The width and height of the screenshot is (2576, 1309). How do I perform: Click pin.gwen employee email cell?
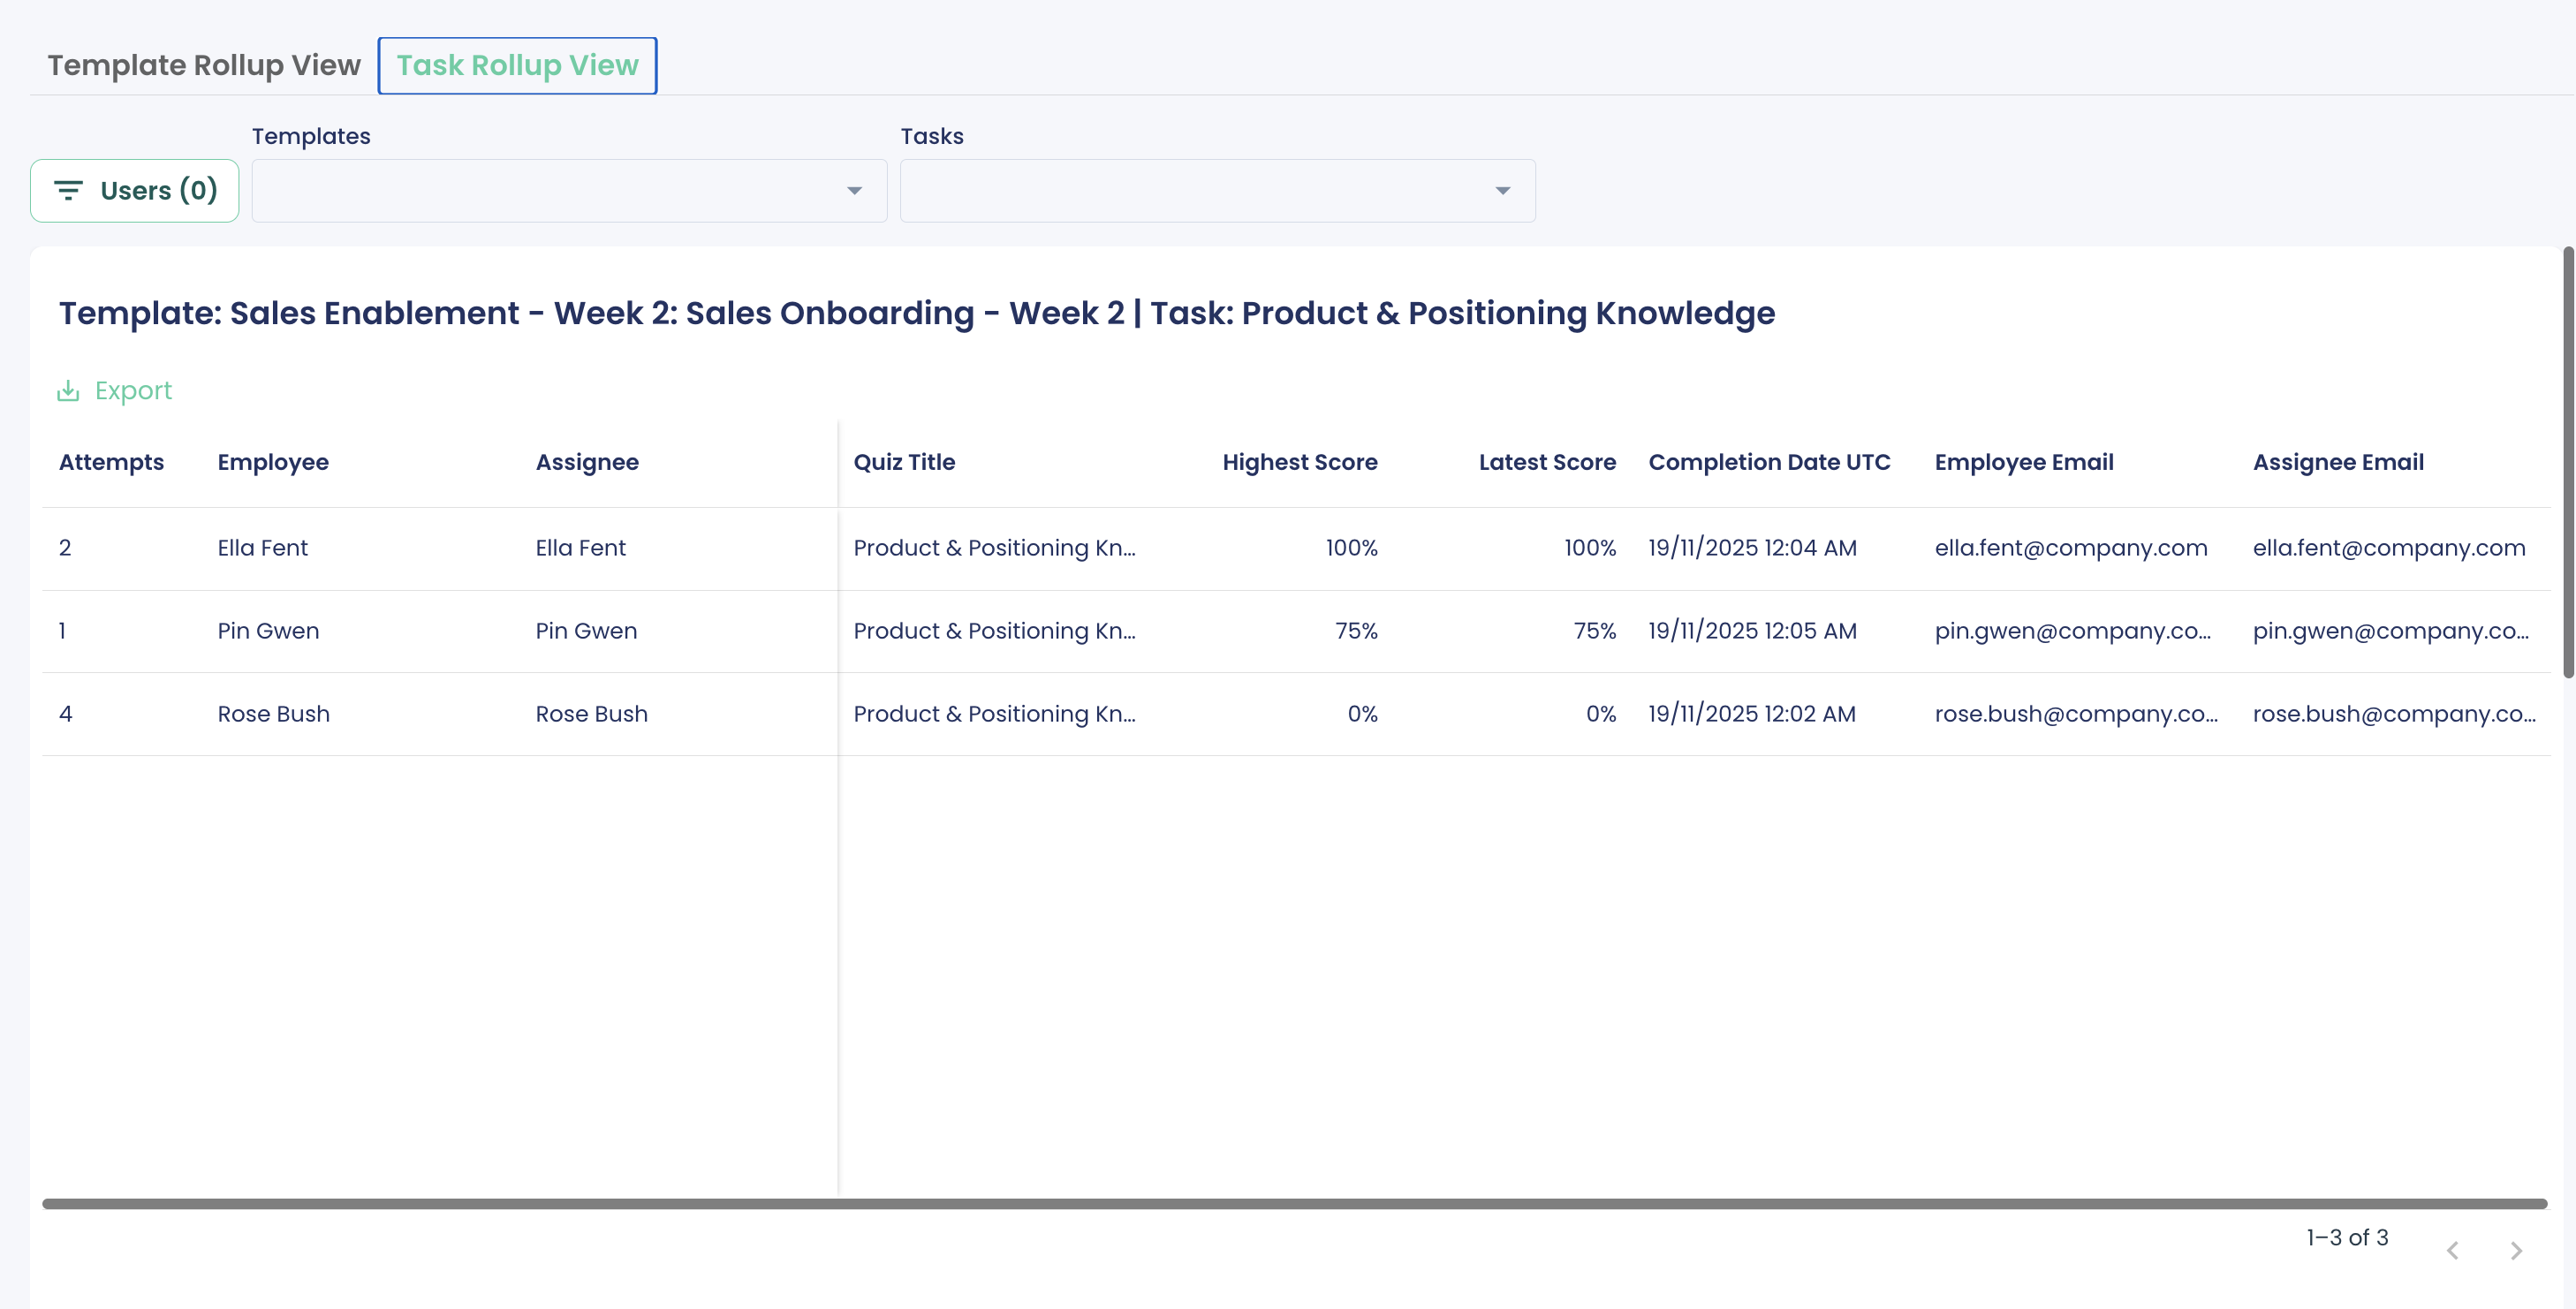(x=2072, y=631)
